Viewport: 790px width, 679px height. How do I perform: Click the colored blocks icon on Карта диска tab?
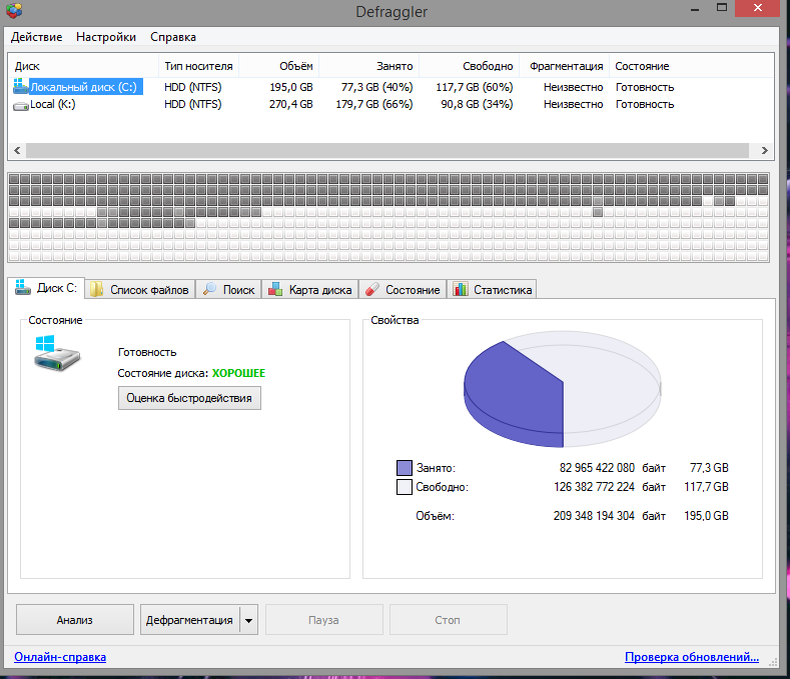pos(275,289)
